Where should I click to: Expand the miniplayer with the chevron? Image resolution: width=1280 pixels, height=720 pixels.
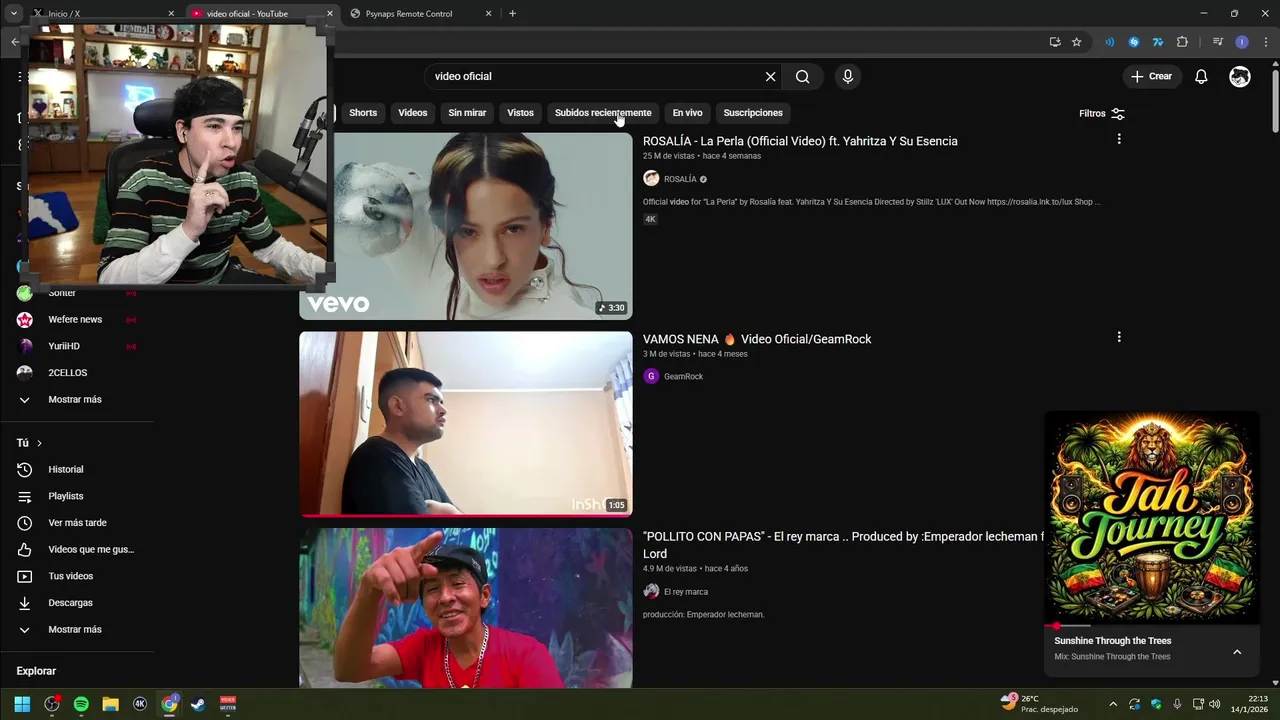point(1237,652)
